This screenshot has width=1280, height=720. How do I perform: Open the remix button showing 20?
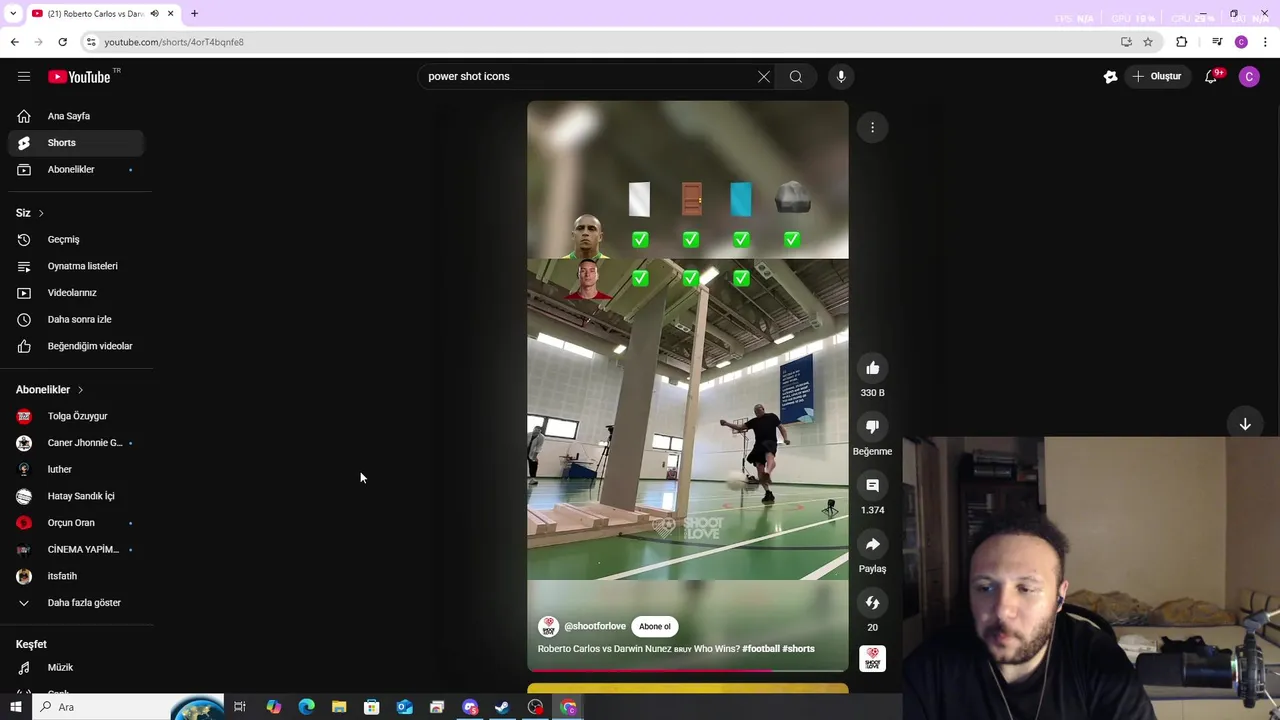[x=872, y=603]
